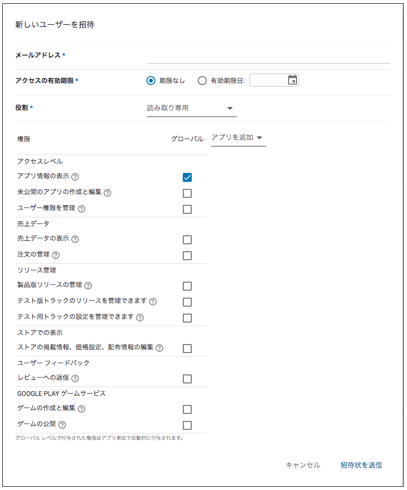407x490 pixels.
Task: Expand the アプリを追加 dropdown
Action: [238, 138]
